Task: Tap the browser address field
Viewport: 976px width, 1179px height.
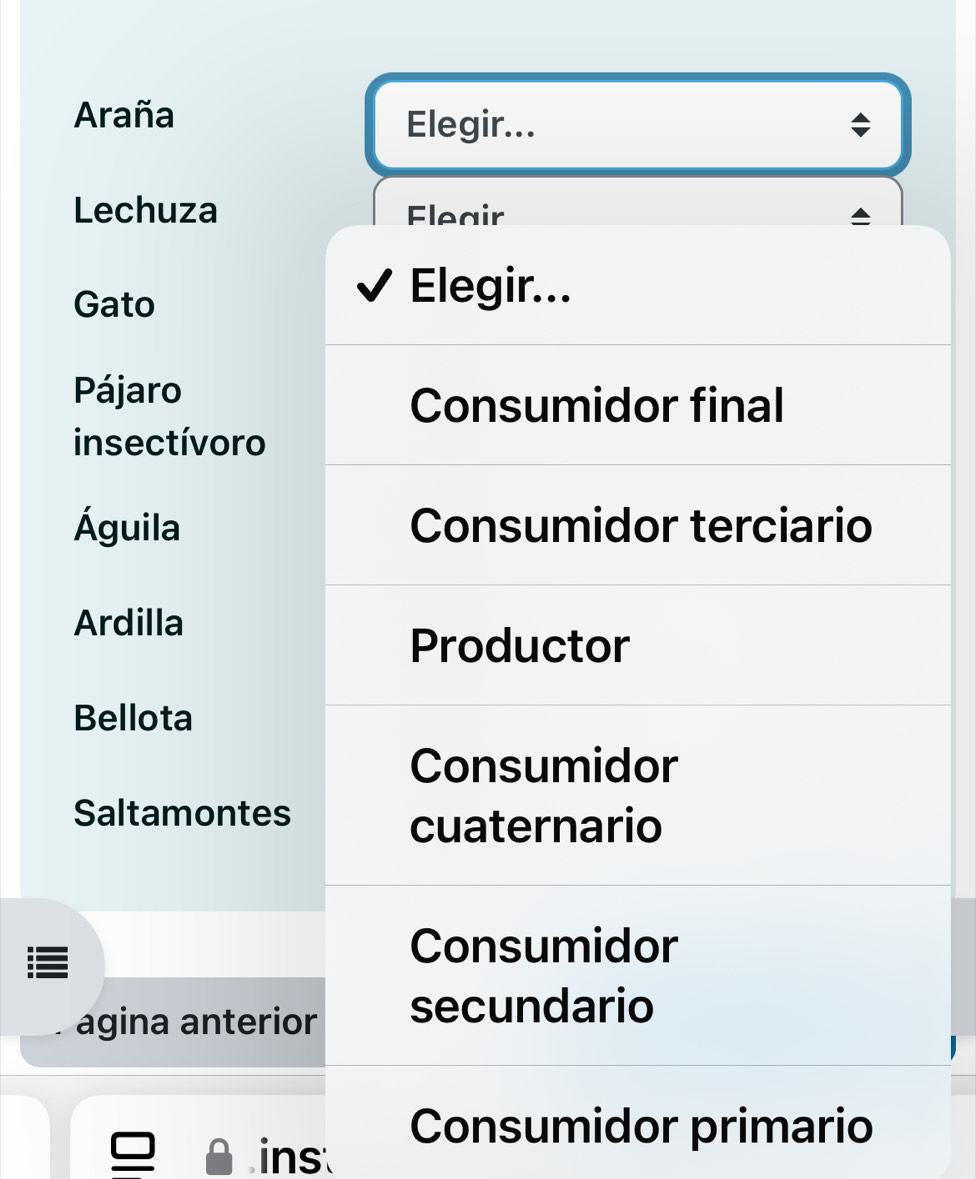Action: [199, 1137]
